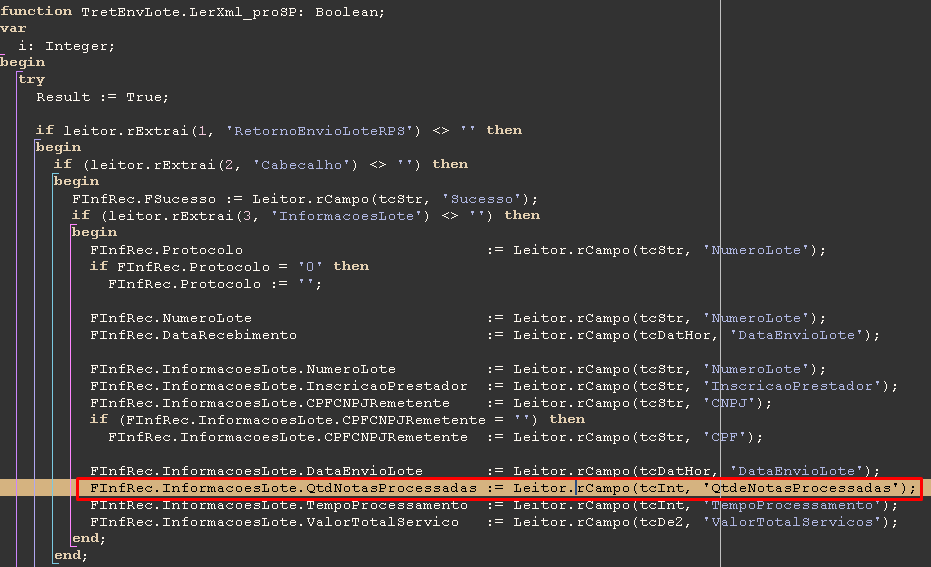This screenshot has height=567, width=931.
Task: Click the 'QtdeNotasProcessadas' string literal
Action: [x=801, y=488]
